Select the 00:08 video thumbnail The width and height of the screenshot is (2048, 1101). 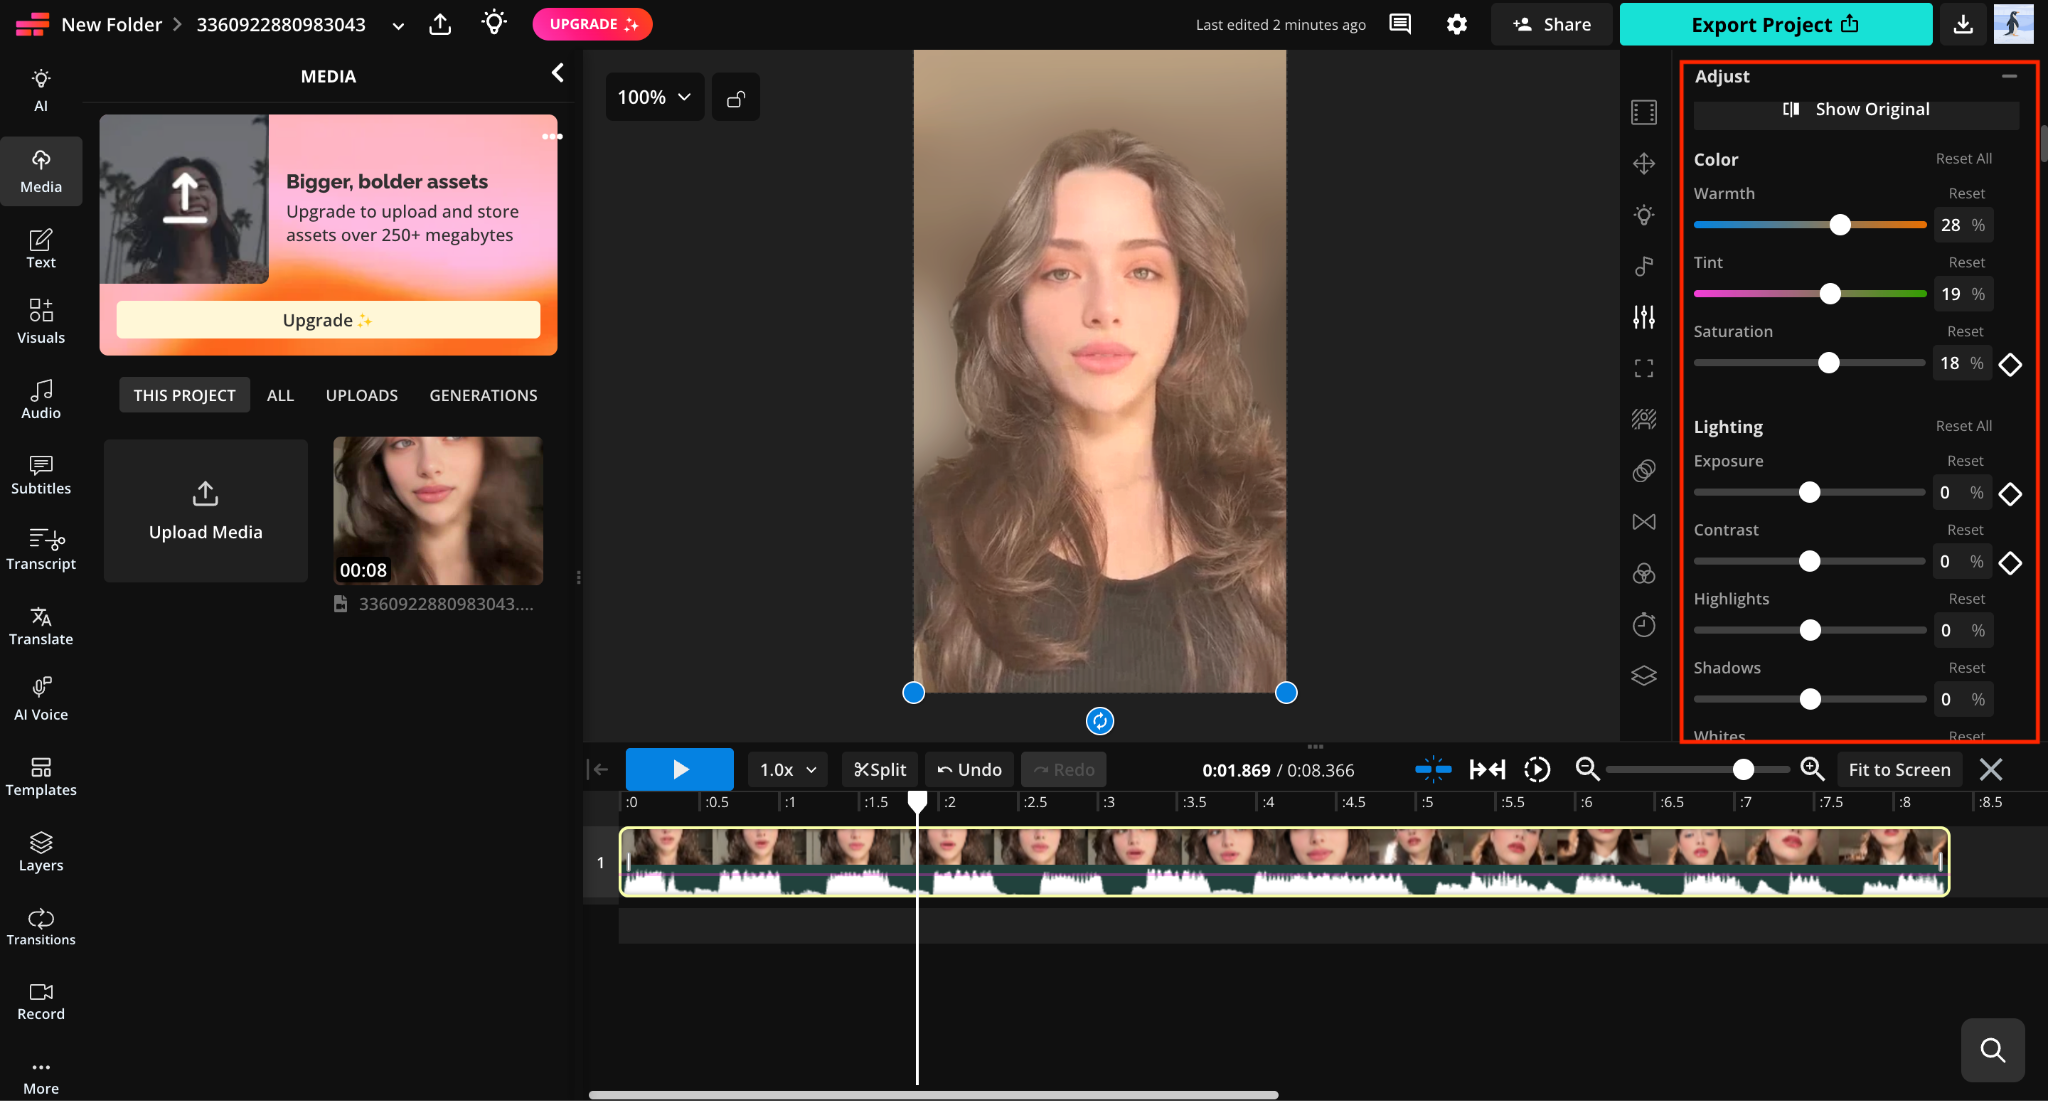[438, 510]
